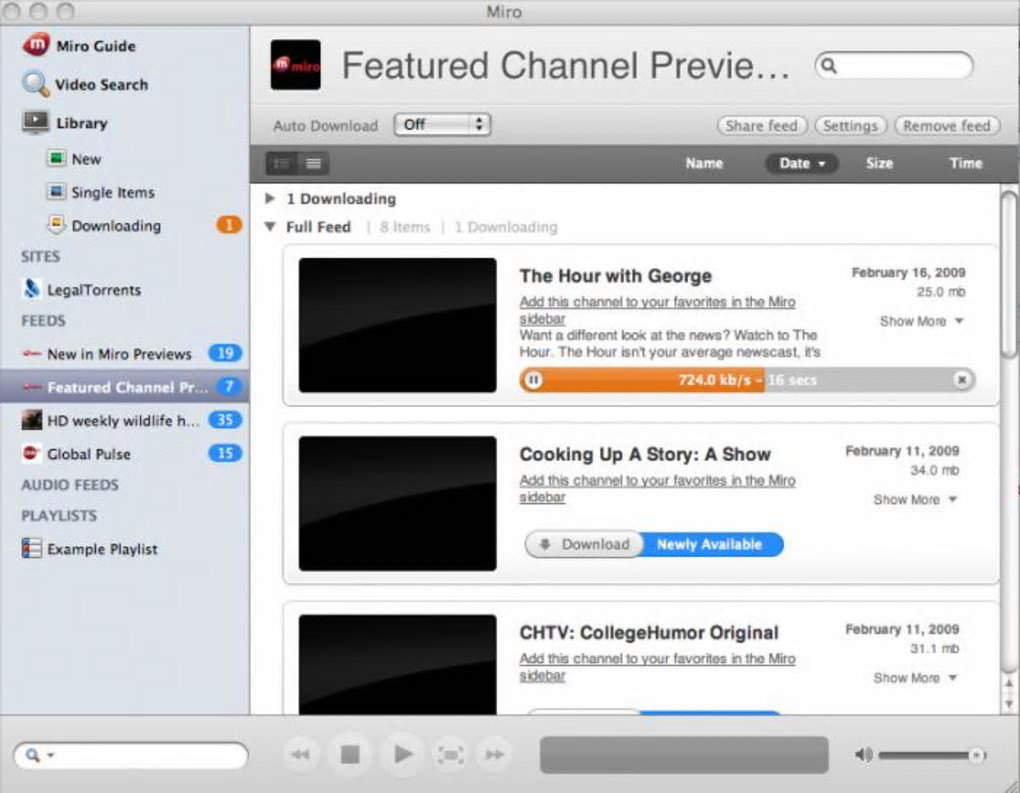
Task: Click the Remove feed button
Action: point(947,126)
